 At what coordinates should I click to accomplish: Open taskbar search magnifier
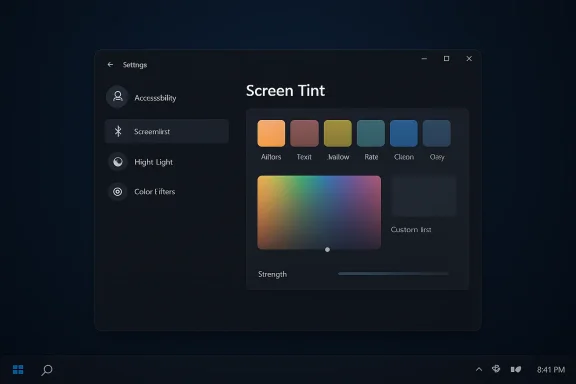point(47,370)
